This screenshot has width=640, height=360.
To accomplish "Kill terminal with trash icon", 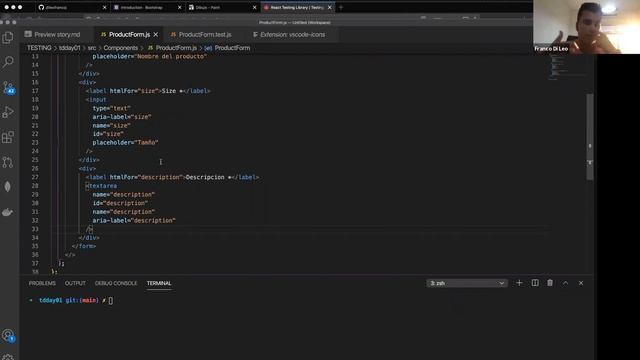I will pyautogui.click(x=550, y=283).
